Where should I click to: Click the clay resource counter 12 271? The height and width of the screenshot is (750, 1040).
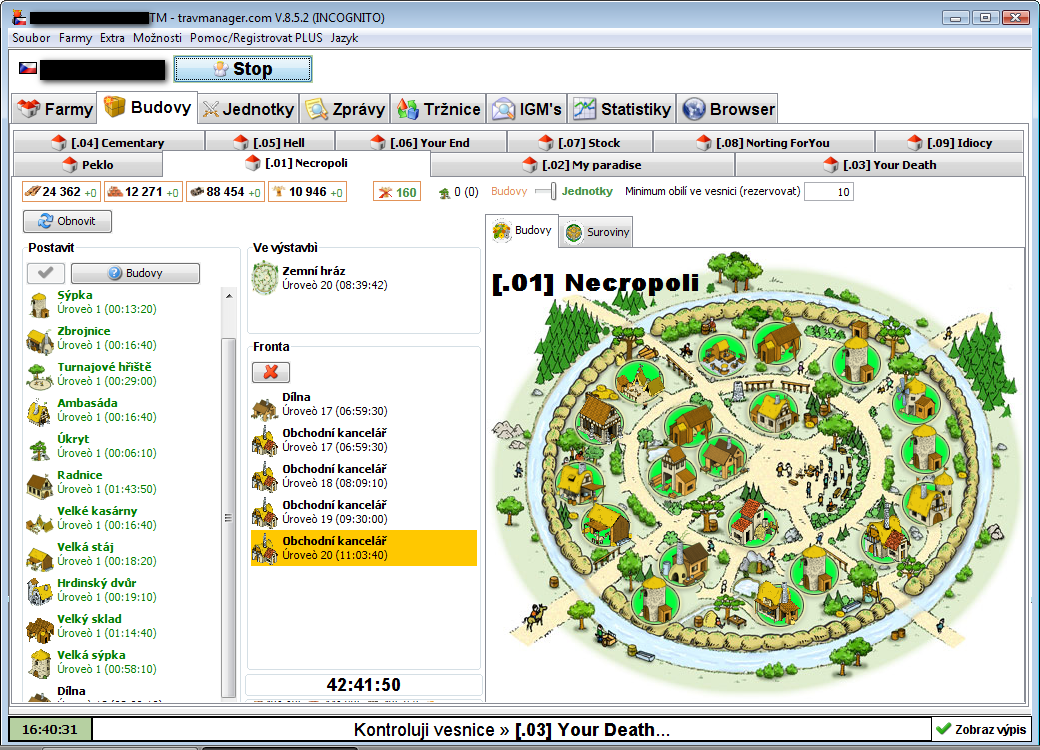point(143,192)
